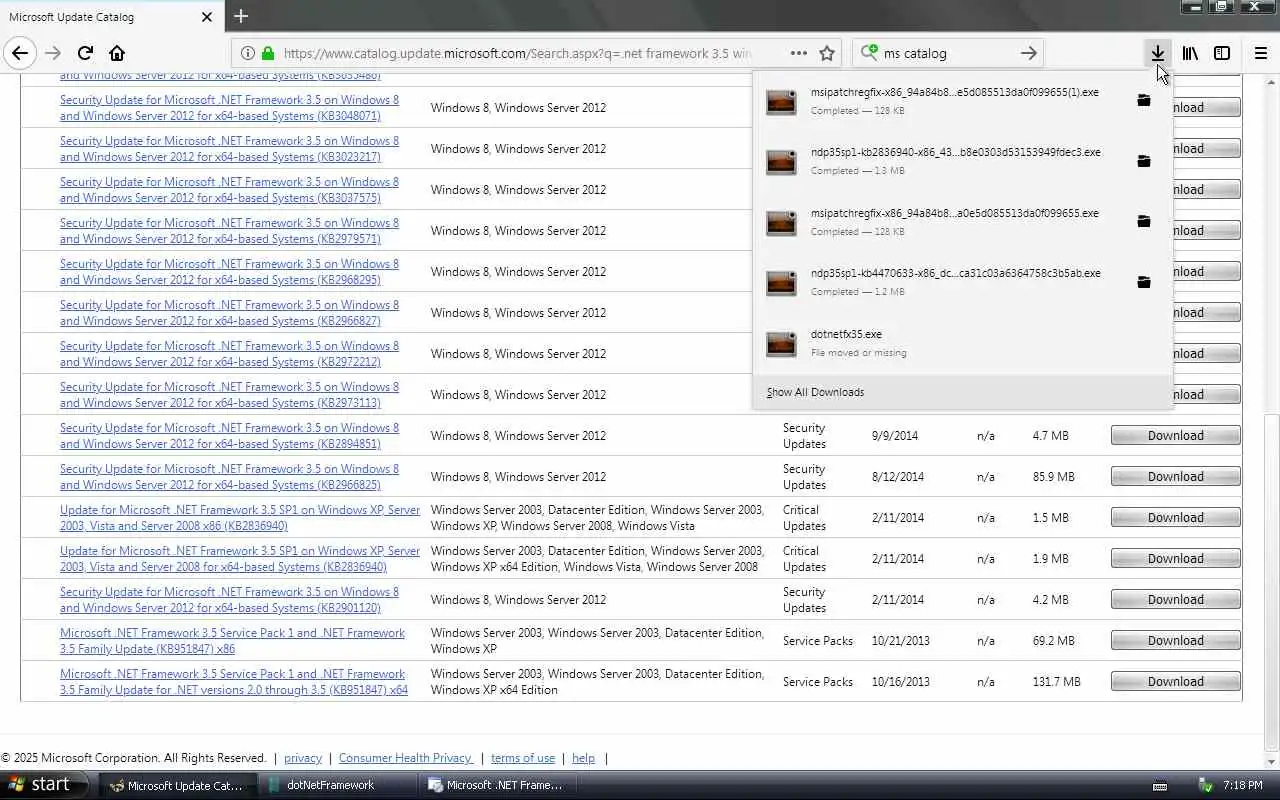Switch to Microsoft Update Cat... taskbar button
The width and height of the screenshot is (1280, 800).
pos(177,785)
